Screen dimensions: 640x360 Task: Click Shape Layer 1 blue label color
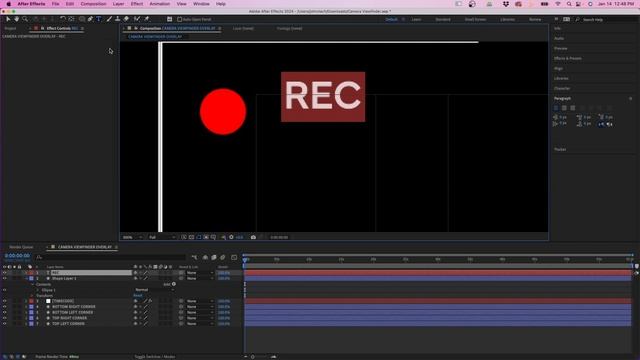pos(31,278)
